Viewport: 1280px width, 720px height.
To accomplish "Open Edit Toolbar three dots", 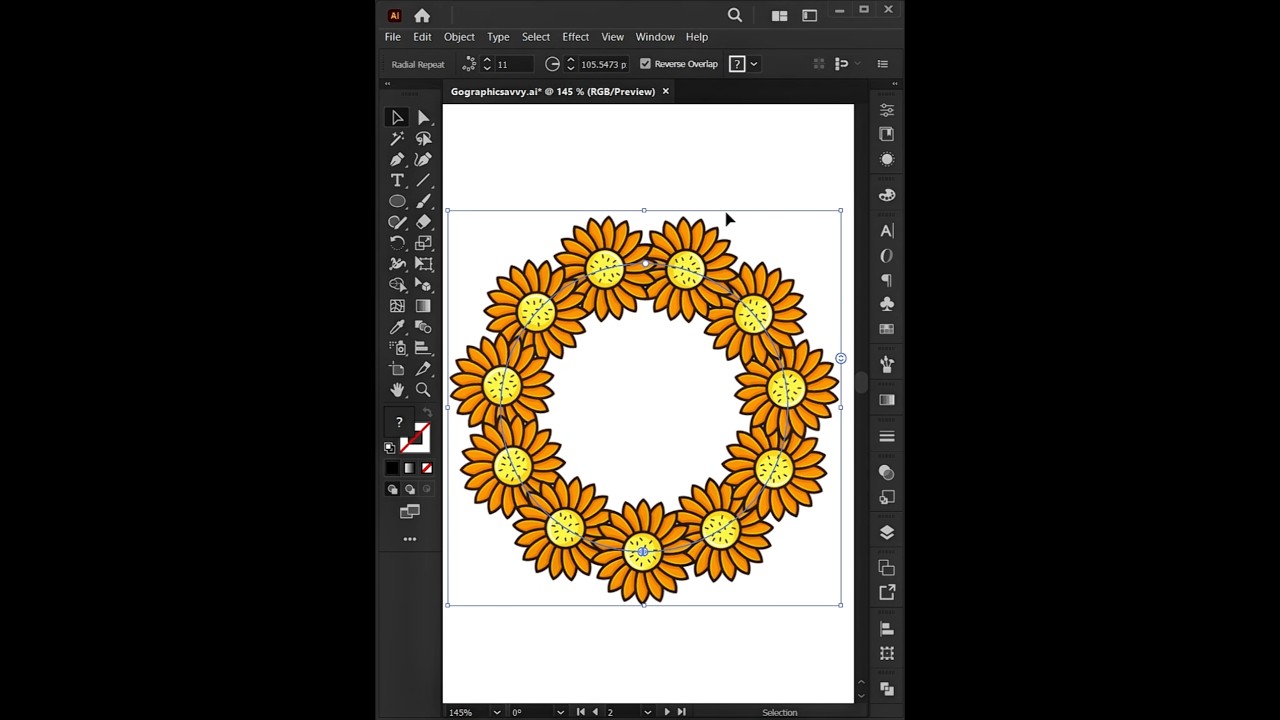I will 410,539.
